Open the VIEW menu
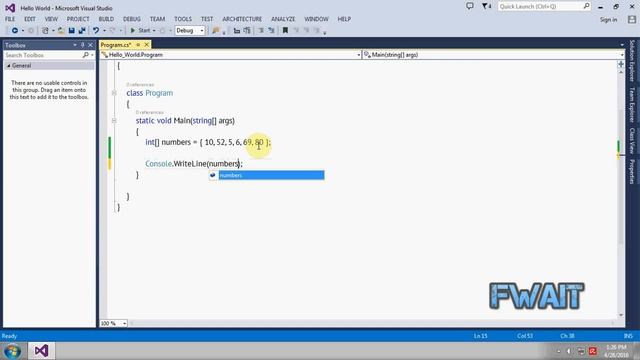This screenshot has width=640, height=360. (51, 19)
